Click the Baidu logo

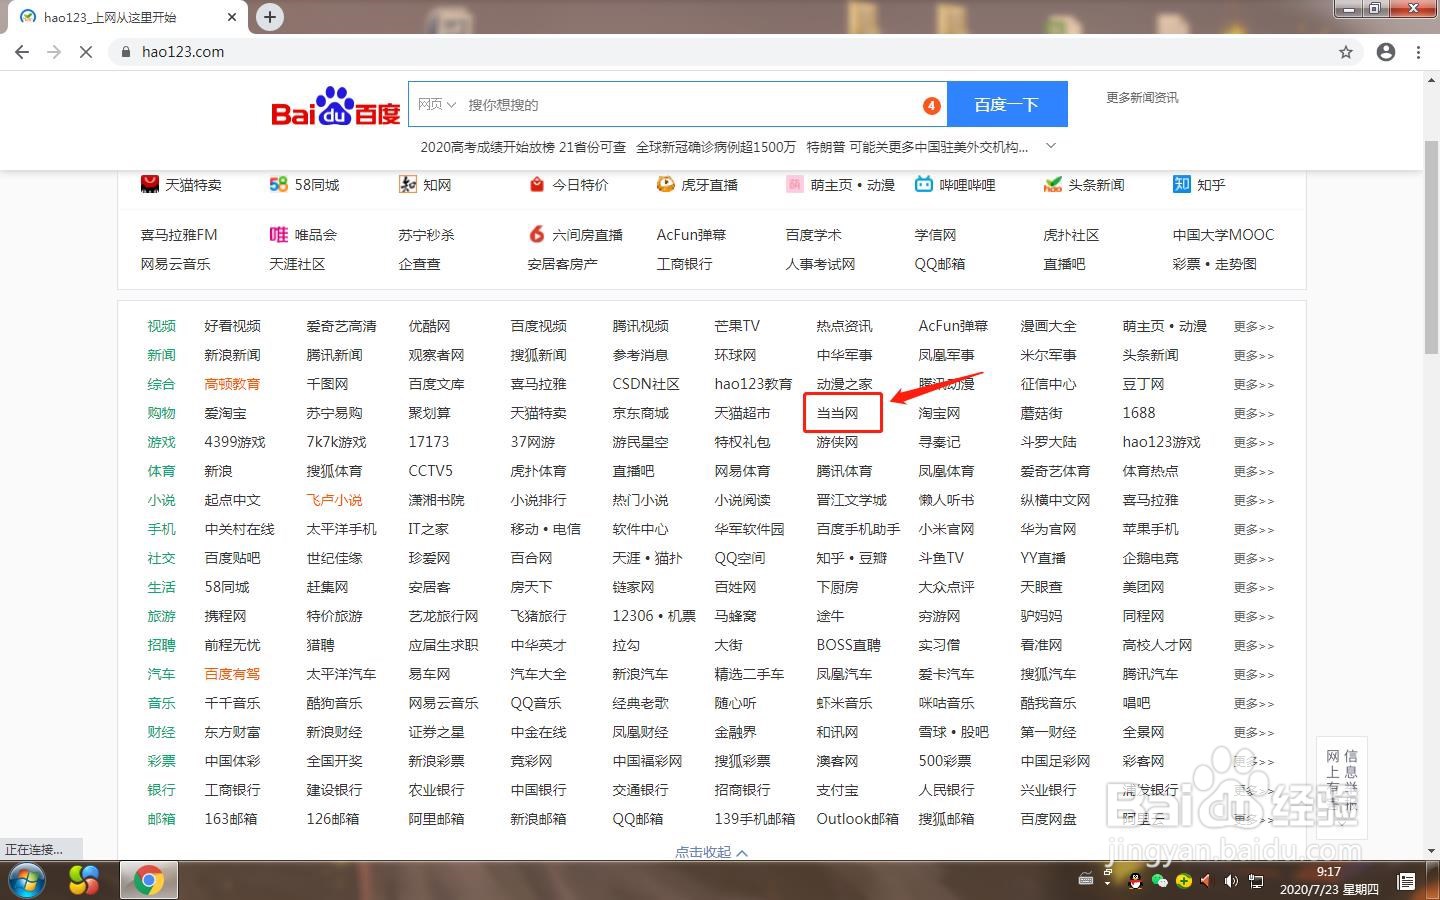point(336,107)
